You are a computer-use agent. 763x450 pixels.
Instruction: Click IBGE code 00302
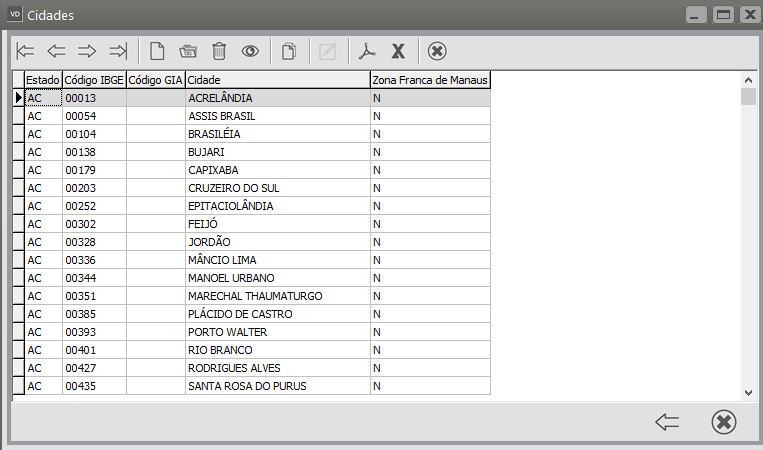(x=94, y=224)
